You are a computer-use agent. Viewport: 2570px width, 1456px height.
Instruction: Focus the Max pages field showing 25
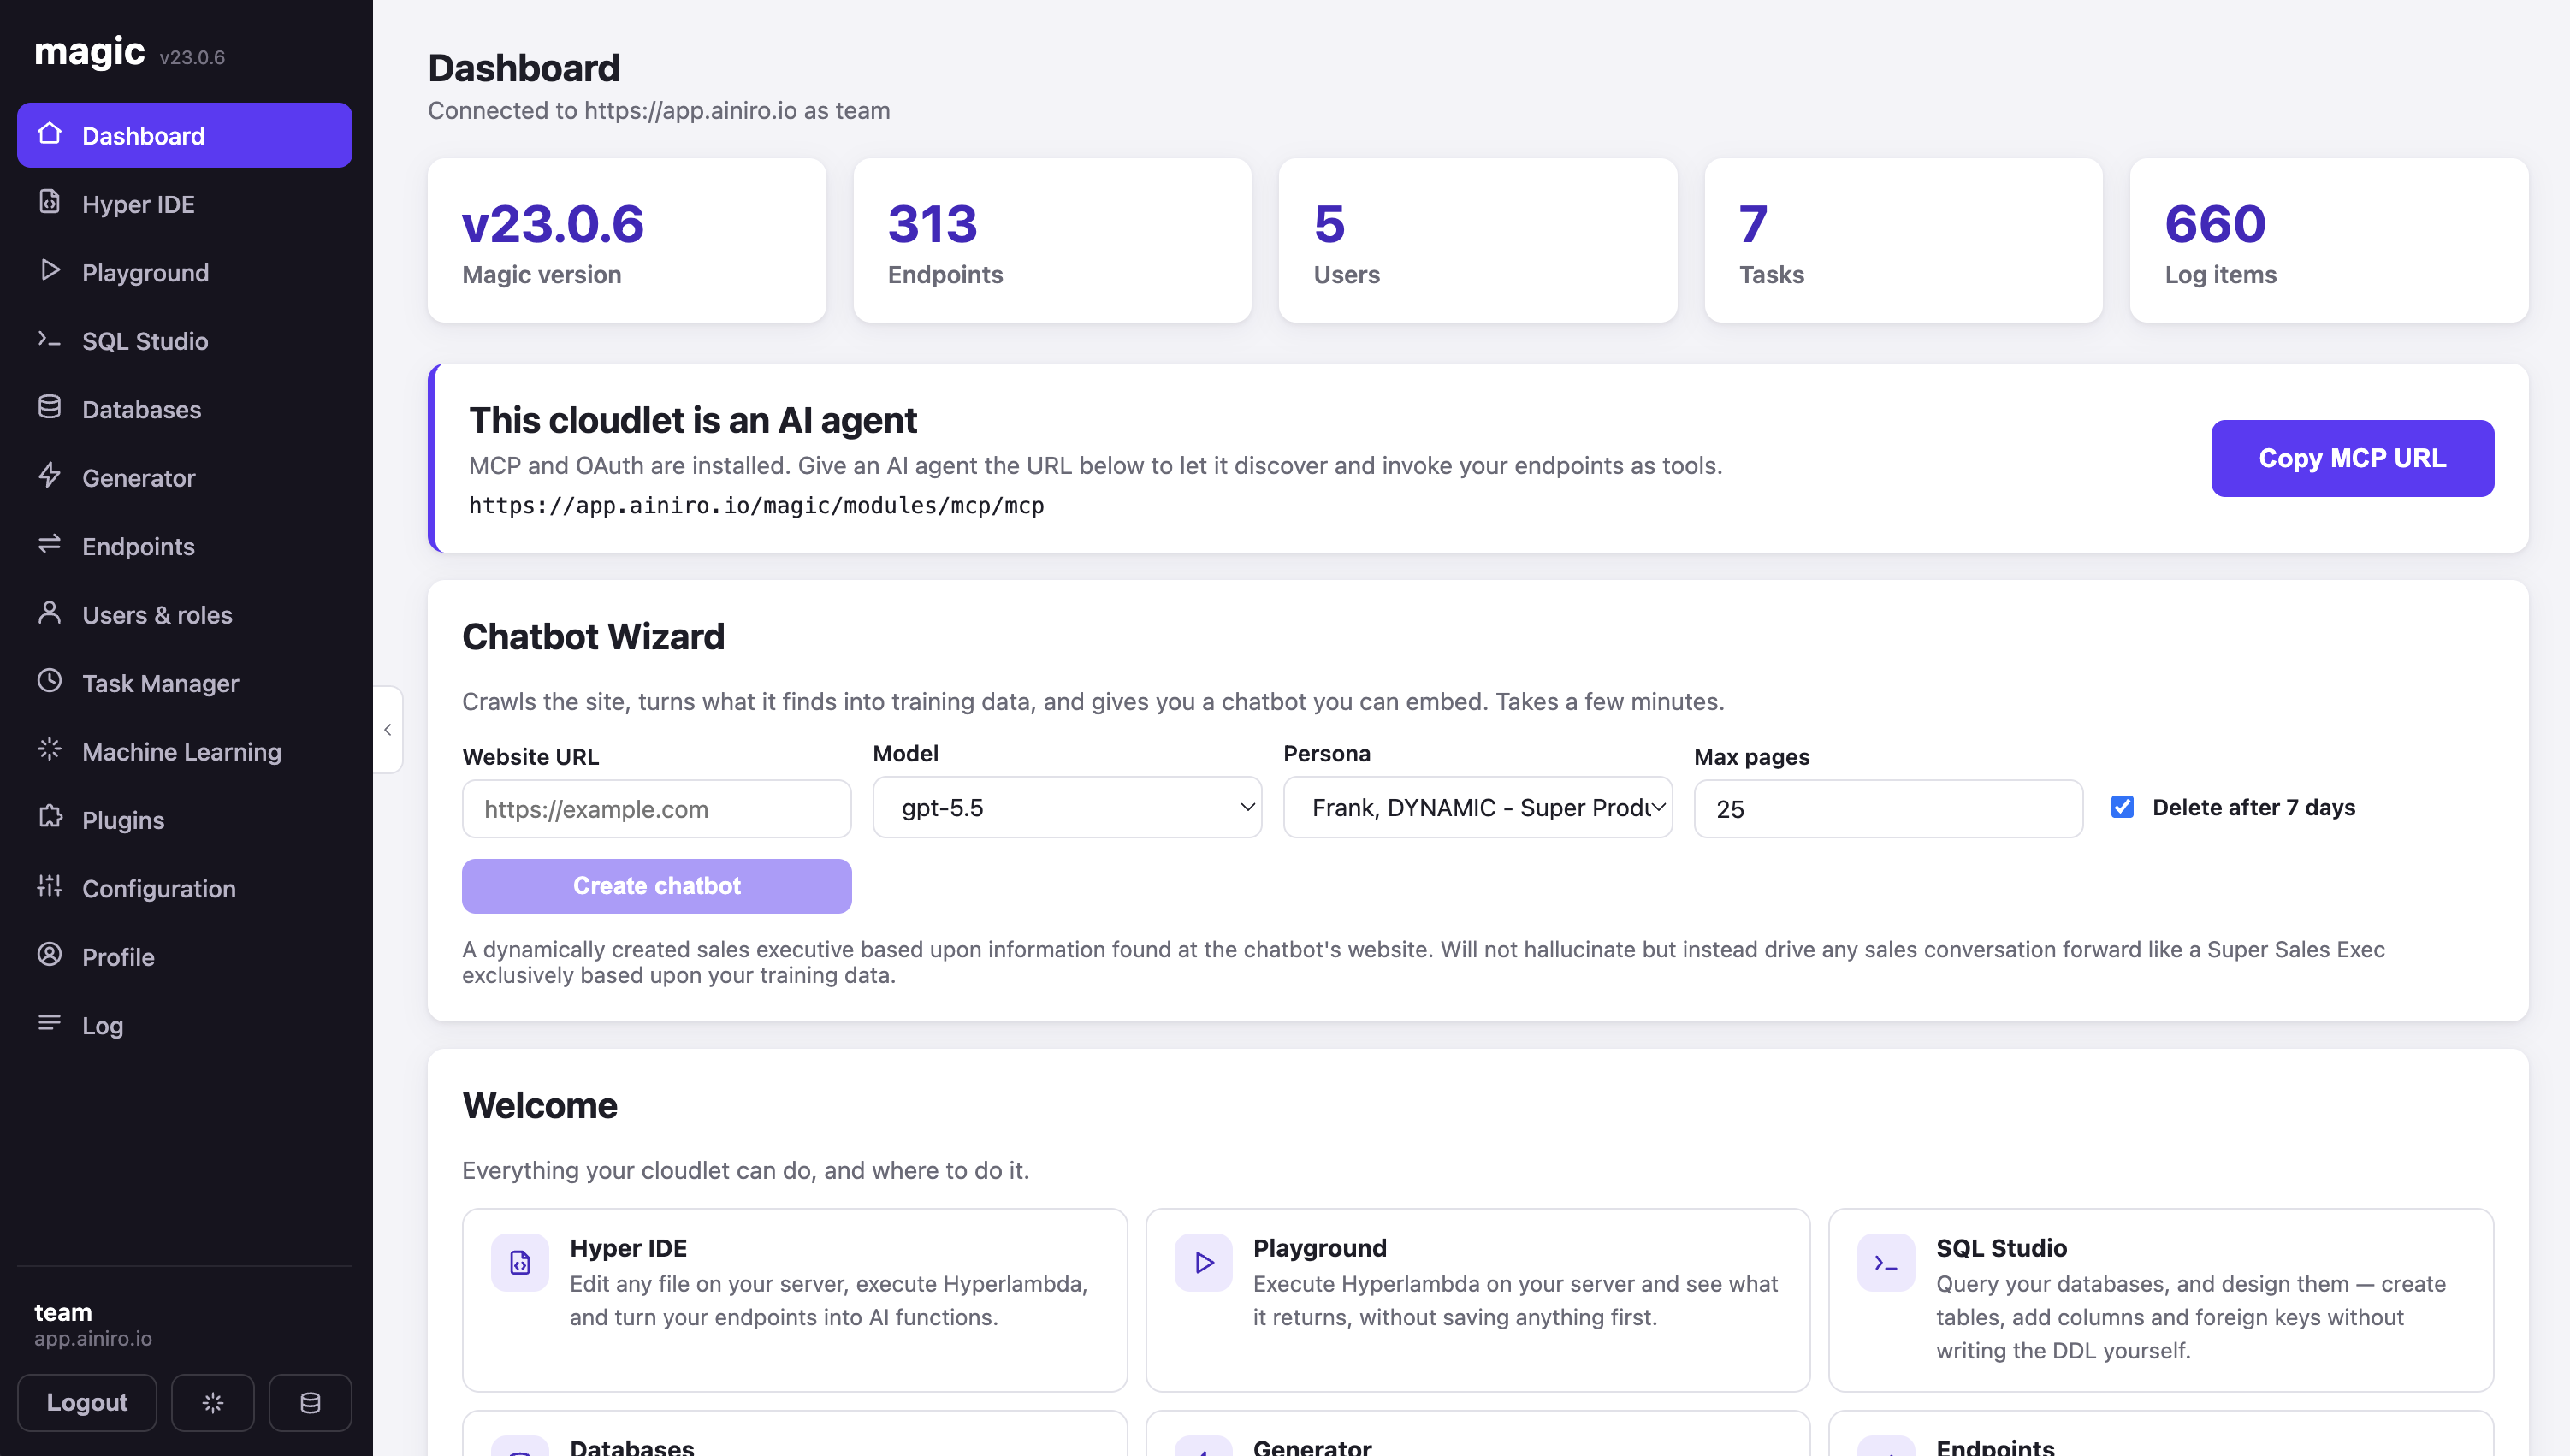click(1888, 809)
